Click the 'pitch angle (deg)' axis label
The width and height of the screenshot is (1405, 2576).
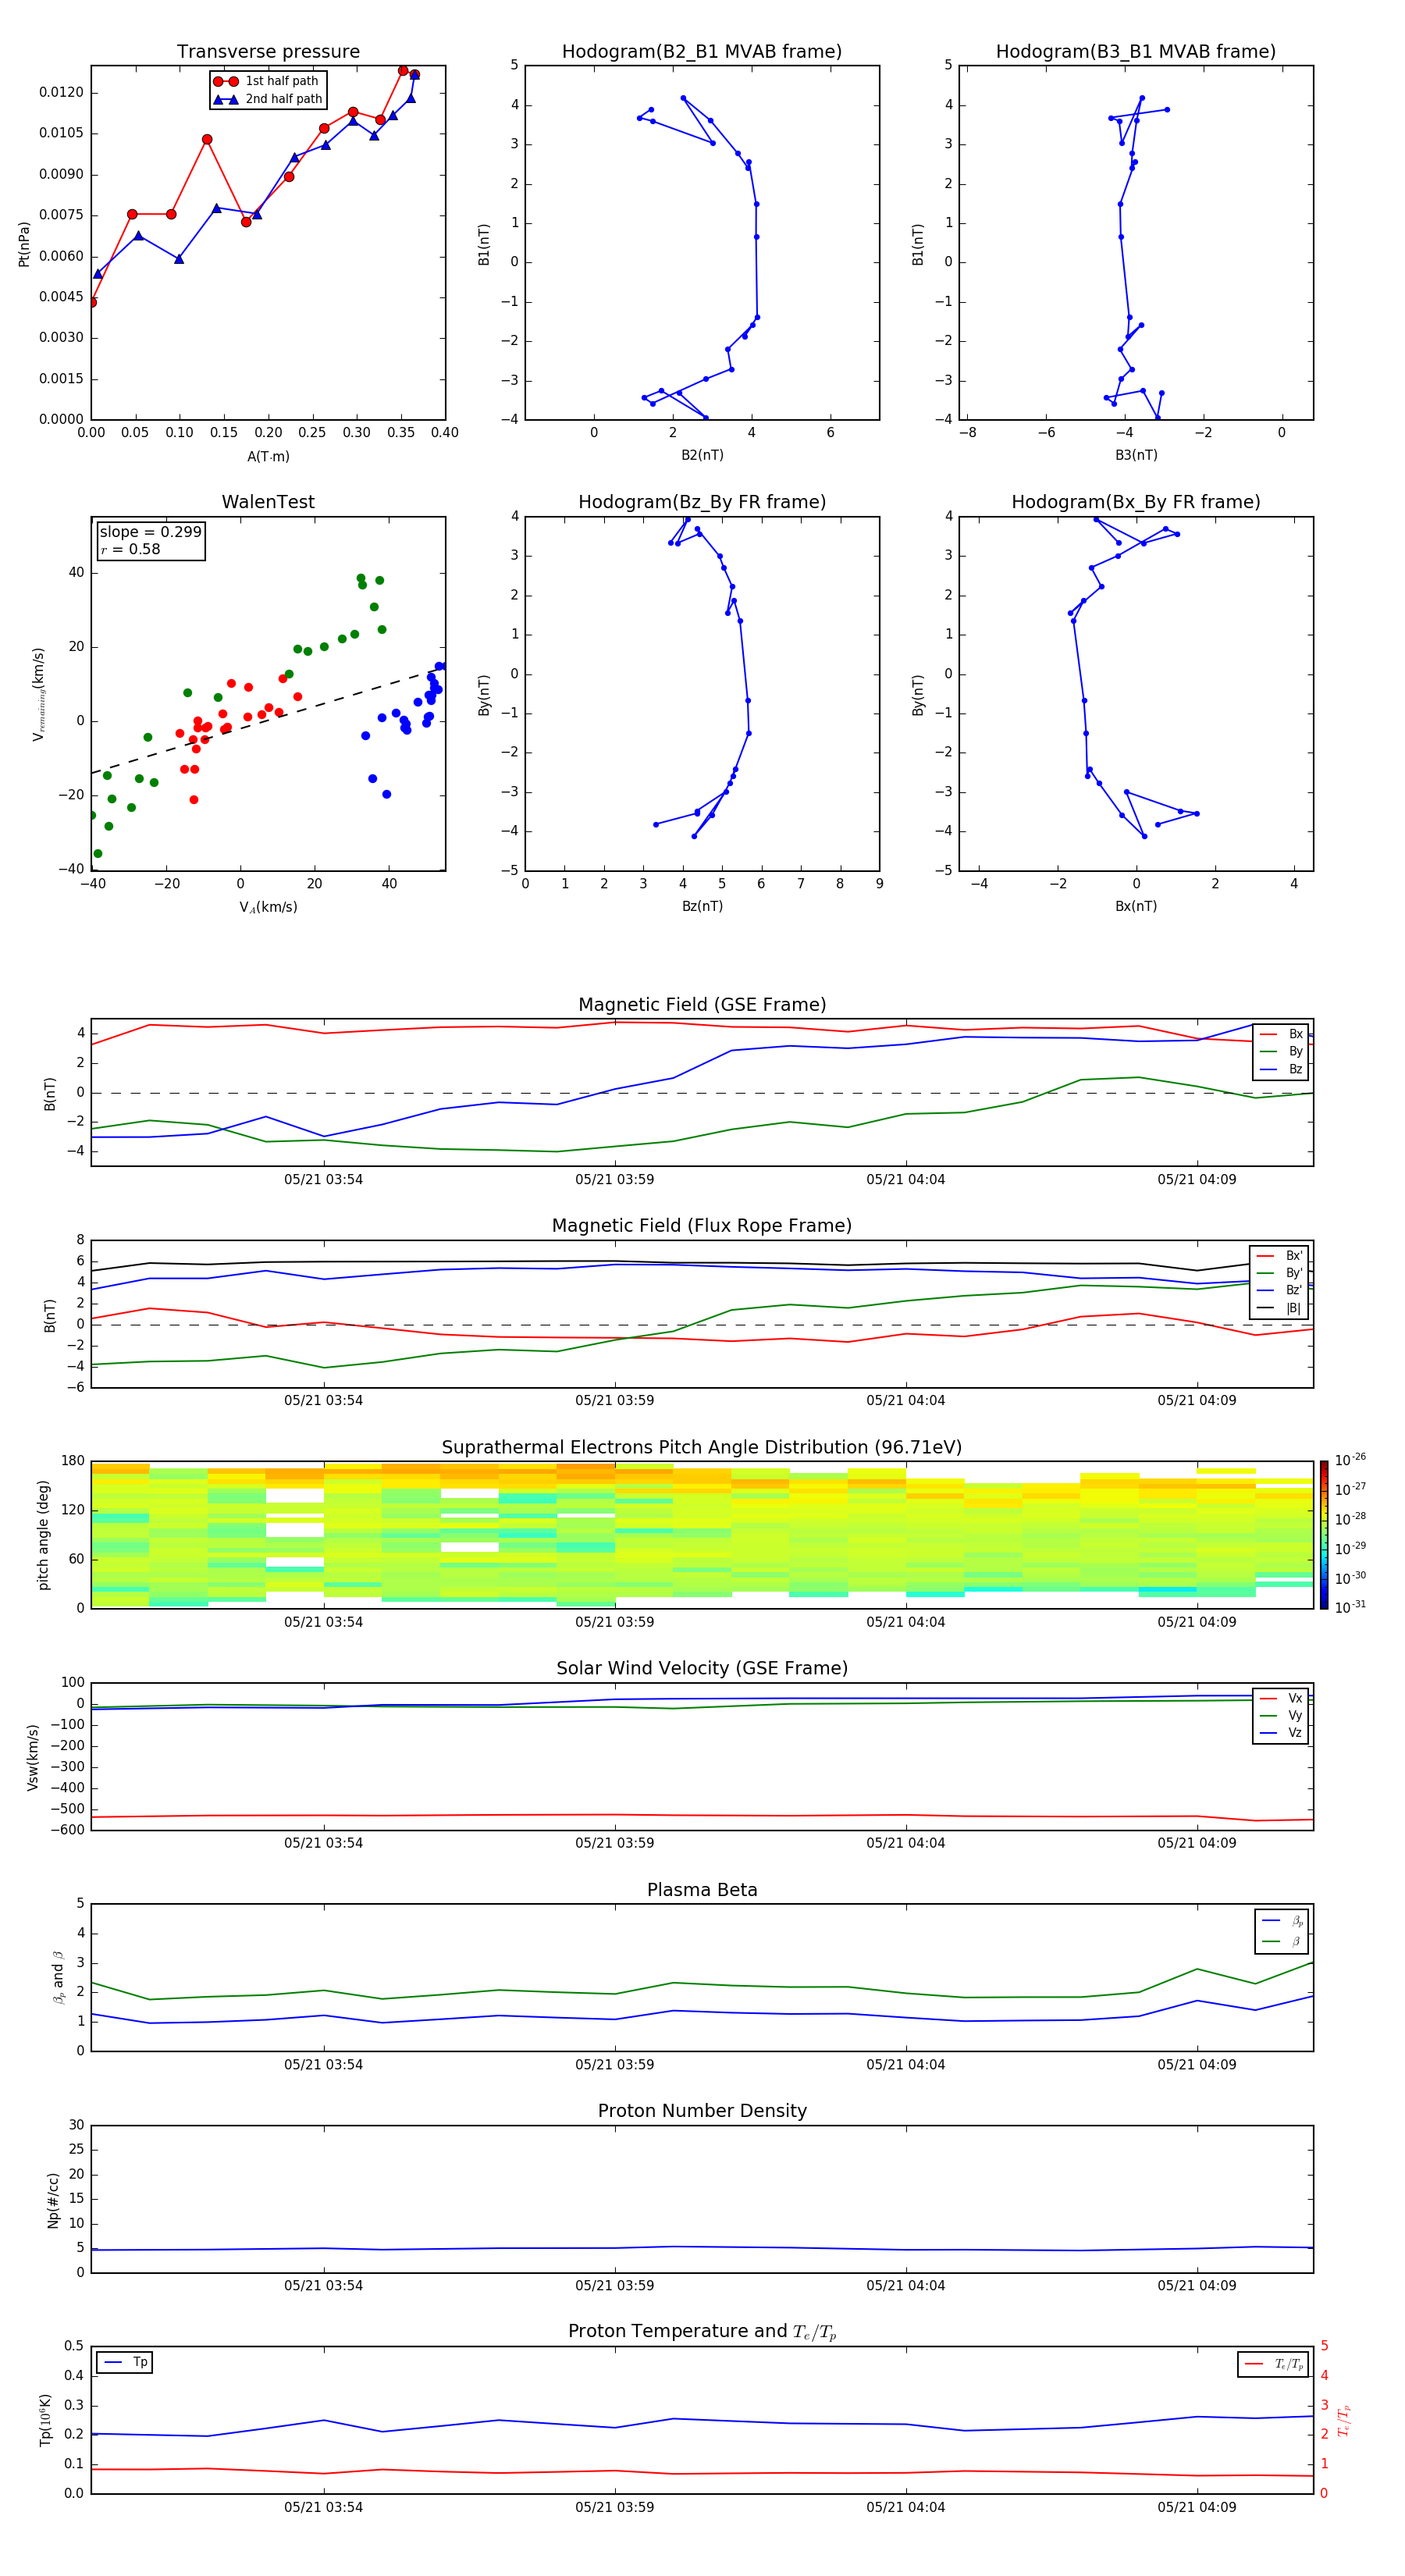click(43, 1535)
